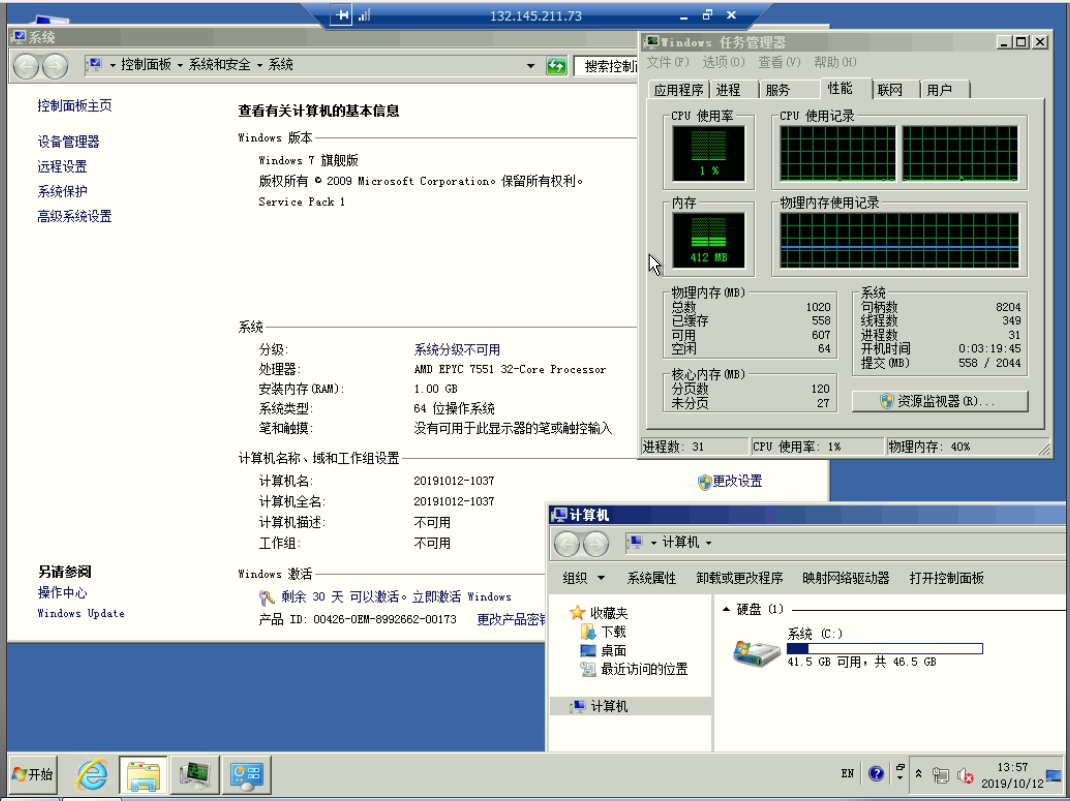Click the 搜索控制面板 search box
This screenshot has height=801, width=1070.
click(605, 66)
